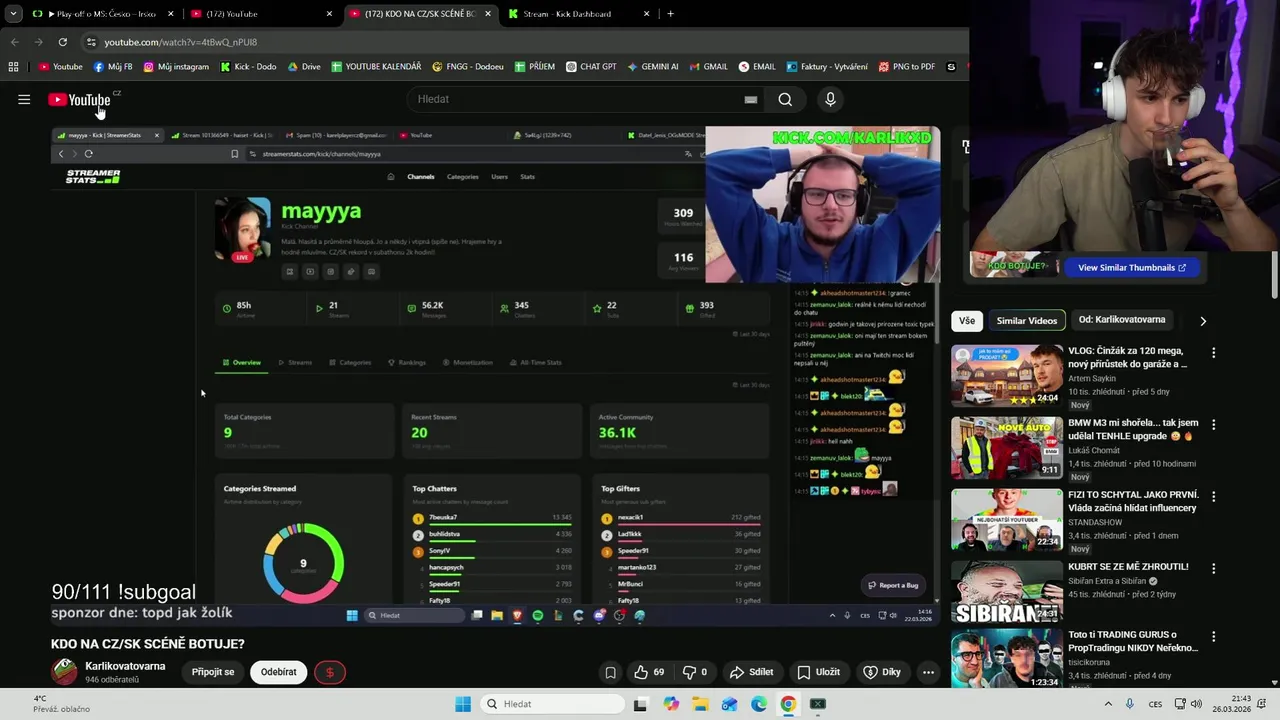Image resolution: width=1280 pixels, height=720 pixels.
Task: Open the YOUTUBE KALENDÁŘ bookmark
Action: click(x=376, y=67)
